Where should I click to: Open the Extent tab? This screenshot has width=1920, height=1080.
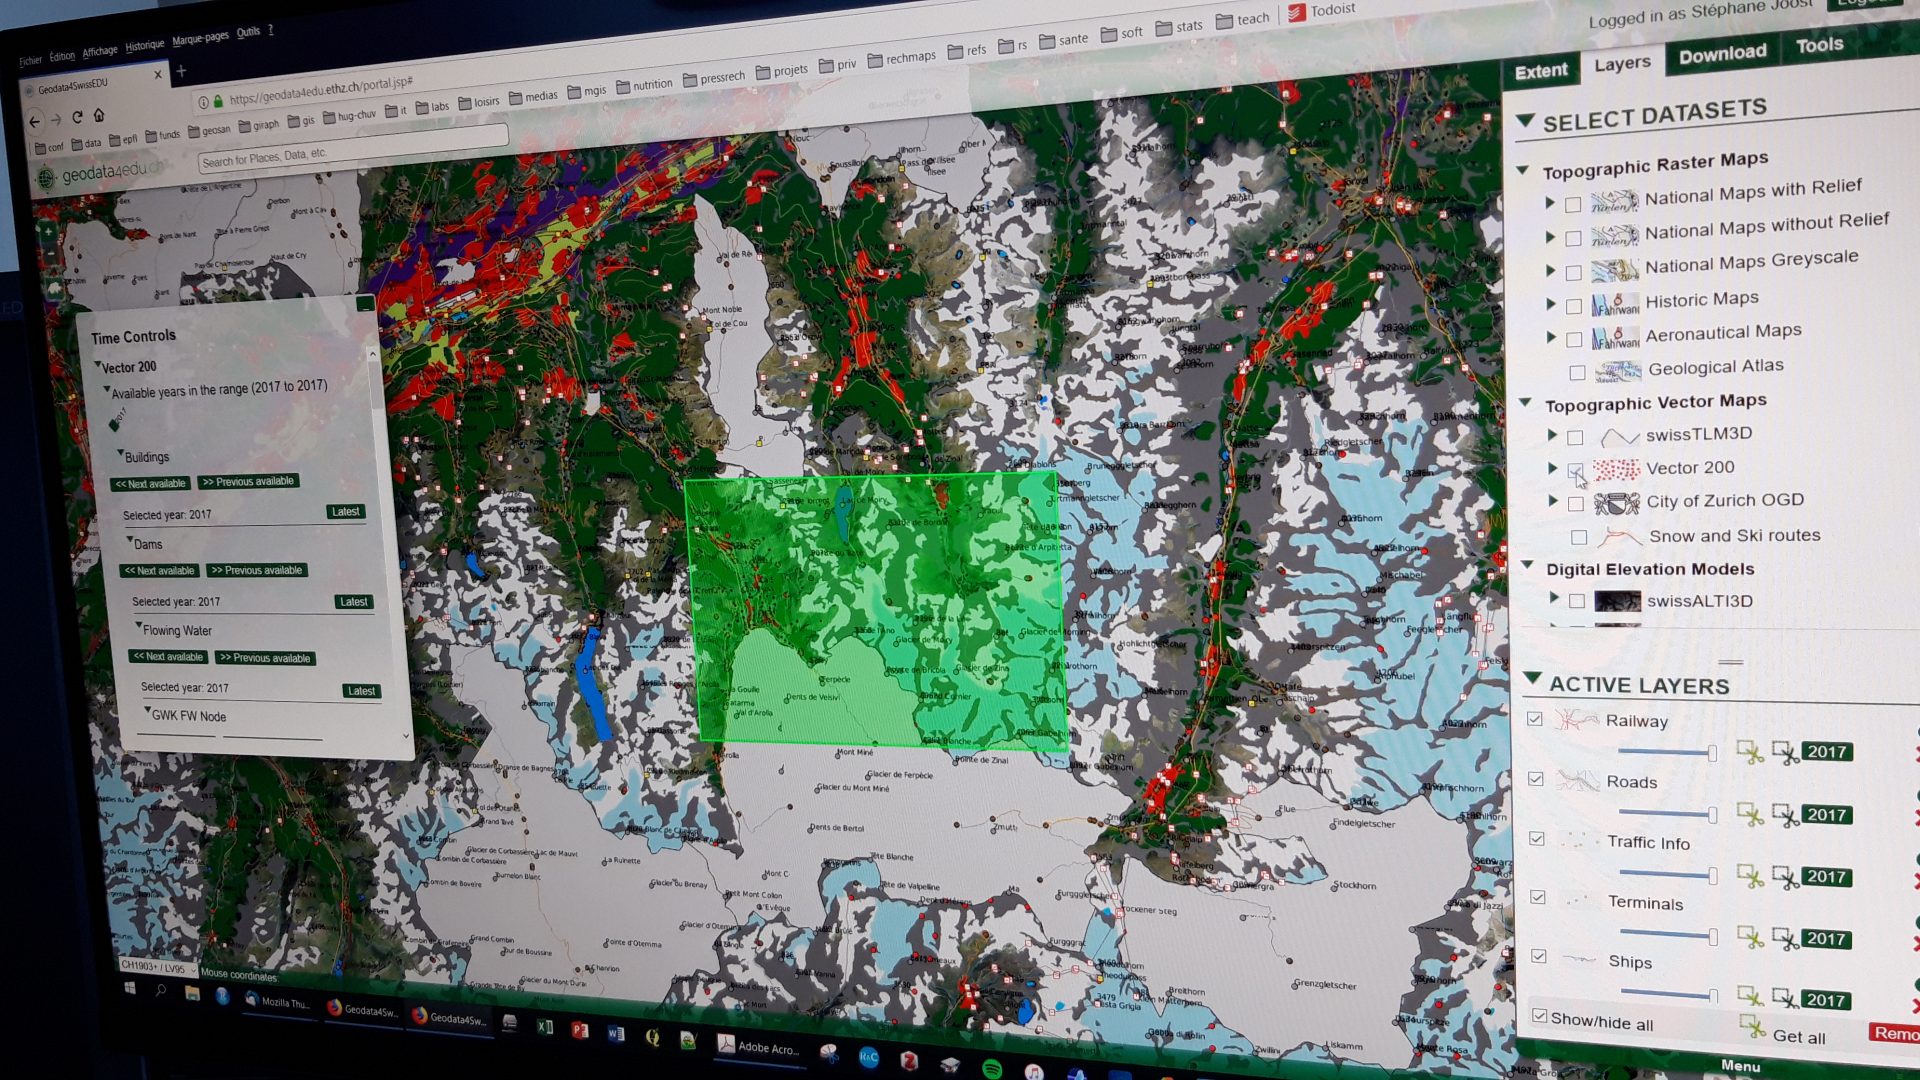point(1541,70)
